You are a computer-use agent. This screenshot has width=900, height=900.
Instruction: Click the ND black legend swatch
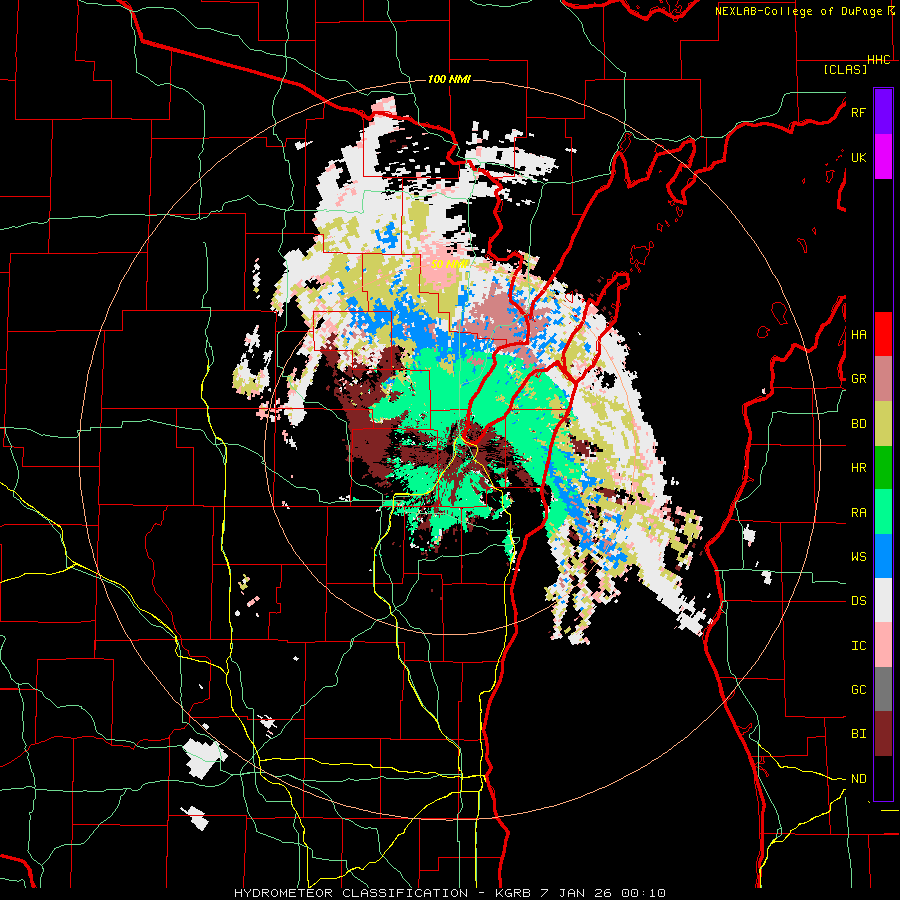(x=883, y=778)
